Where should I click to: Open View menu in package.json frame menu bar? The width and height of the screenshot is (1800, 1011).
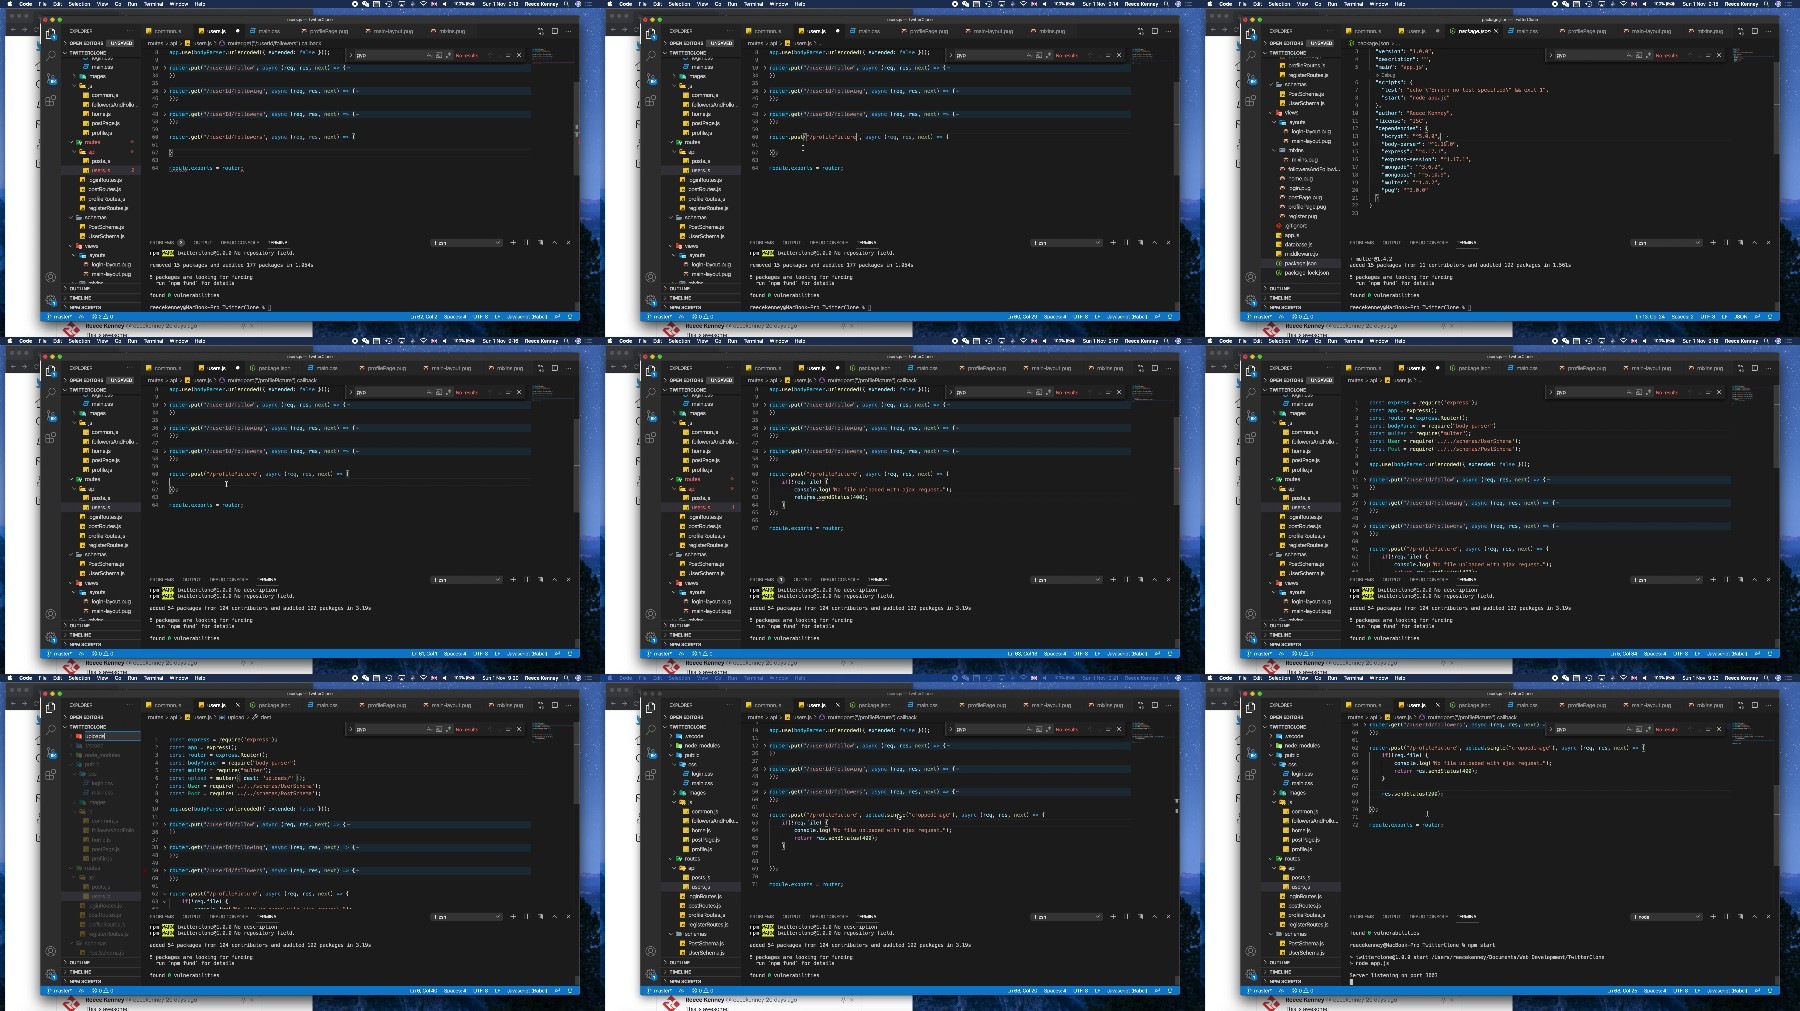point(1302,4)
